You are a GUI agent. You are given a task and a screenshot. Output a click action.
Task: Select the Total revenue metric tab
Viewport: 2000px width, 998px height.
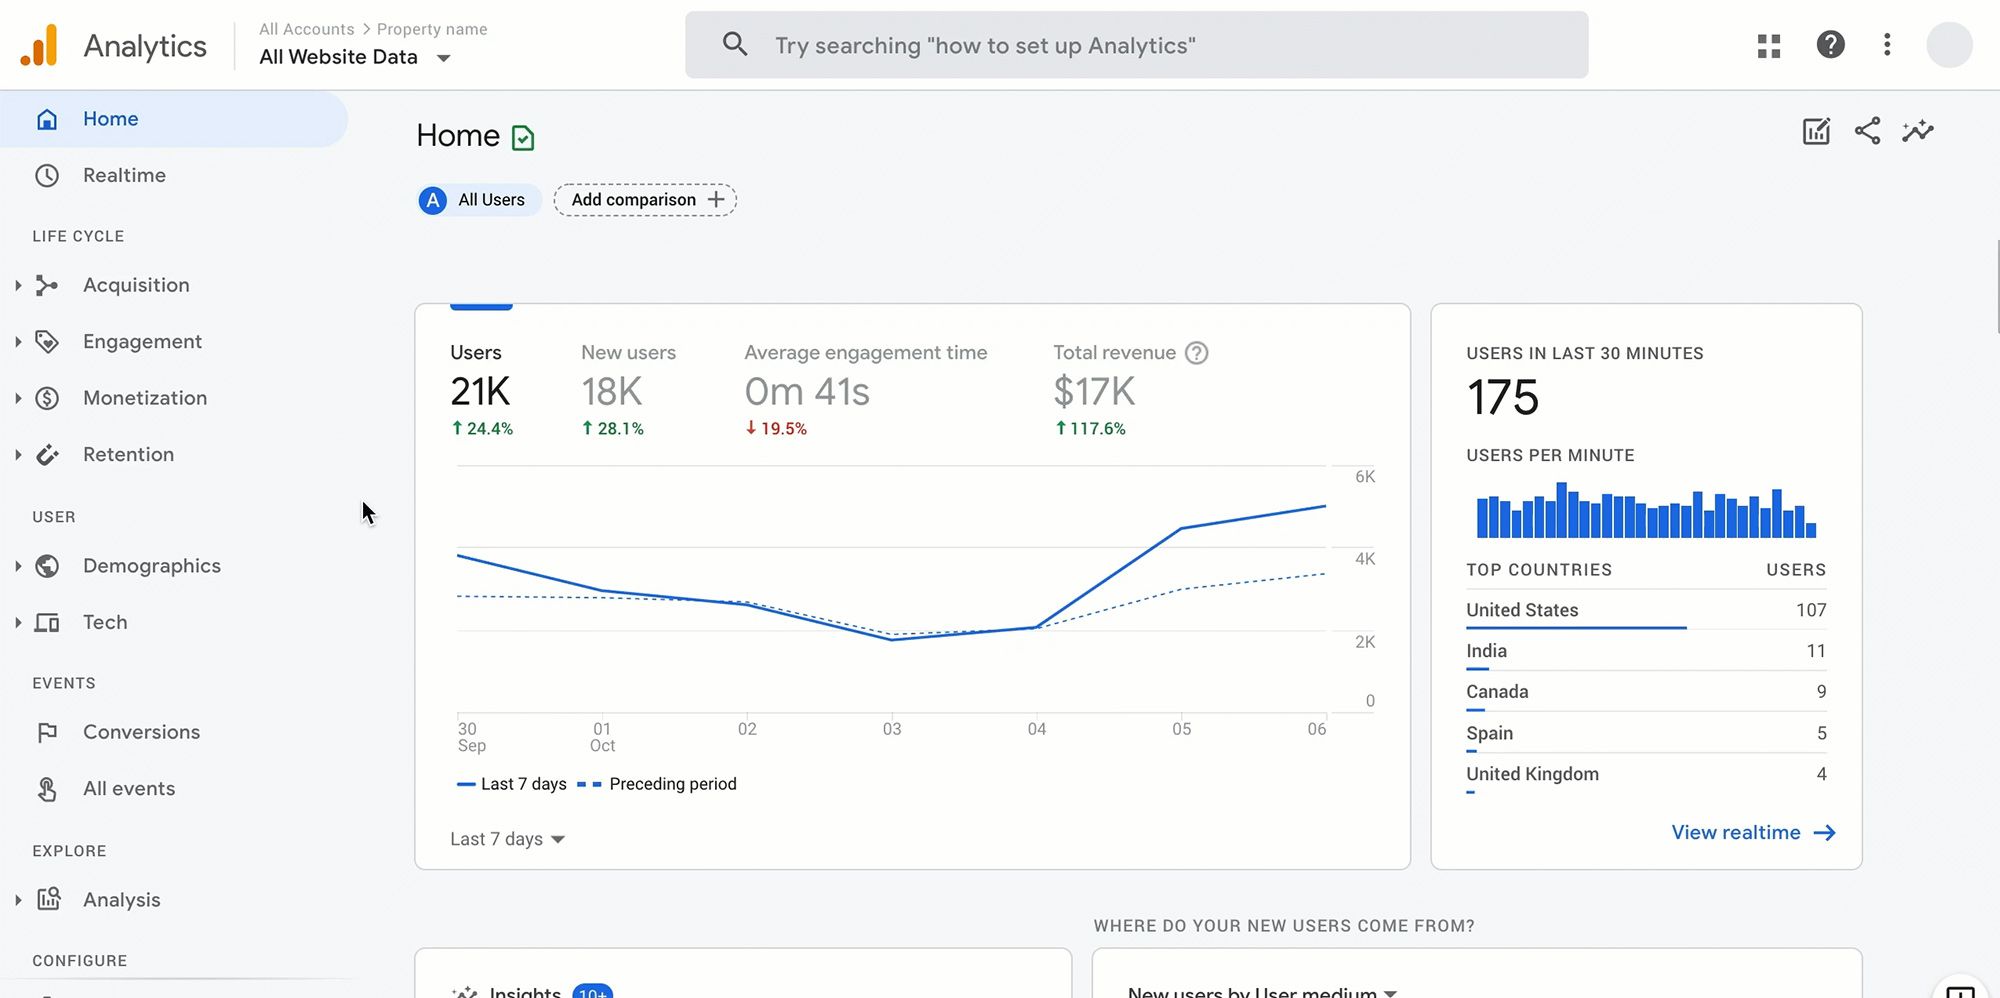click(1130, 389)
